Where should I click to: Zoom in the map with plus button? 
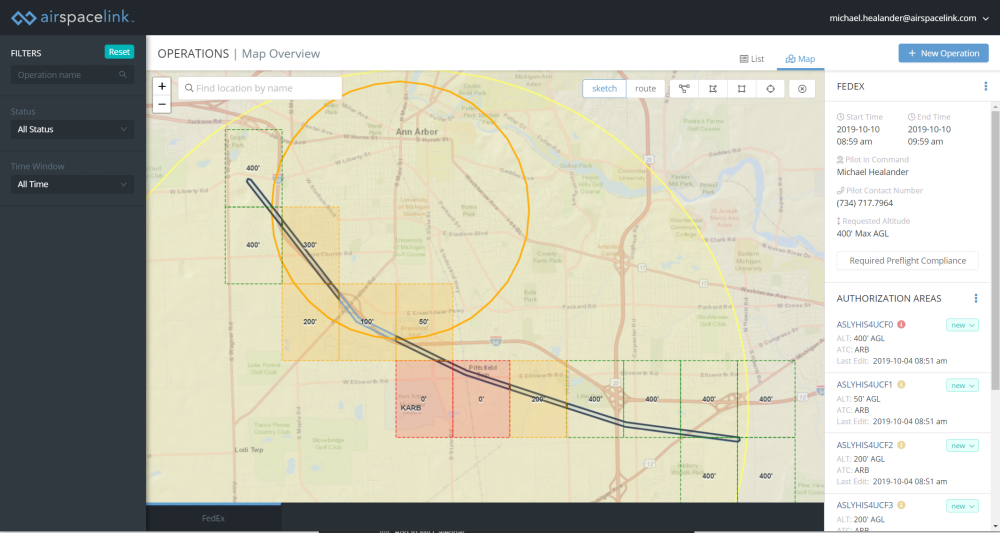pyautogui.click(x=162, y=86)
